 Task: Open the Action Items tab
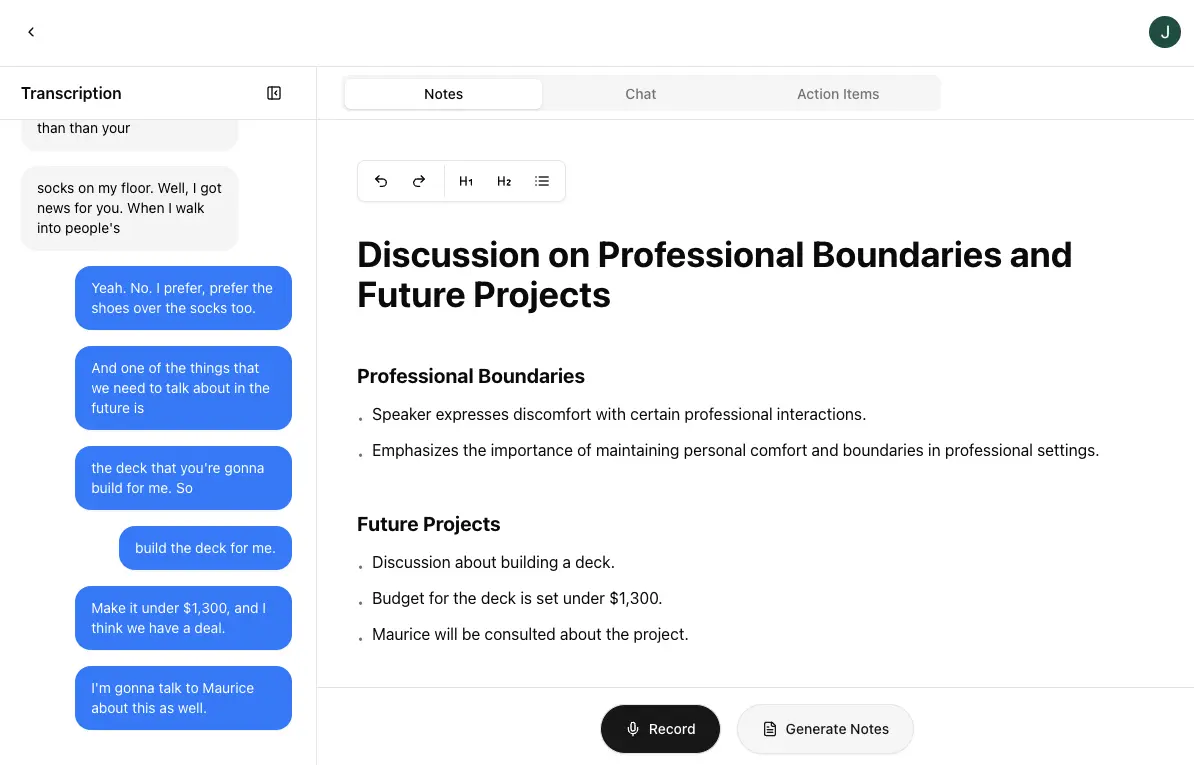[838, 94]
